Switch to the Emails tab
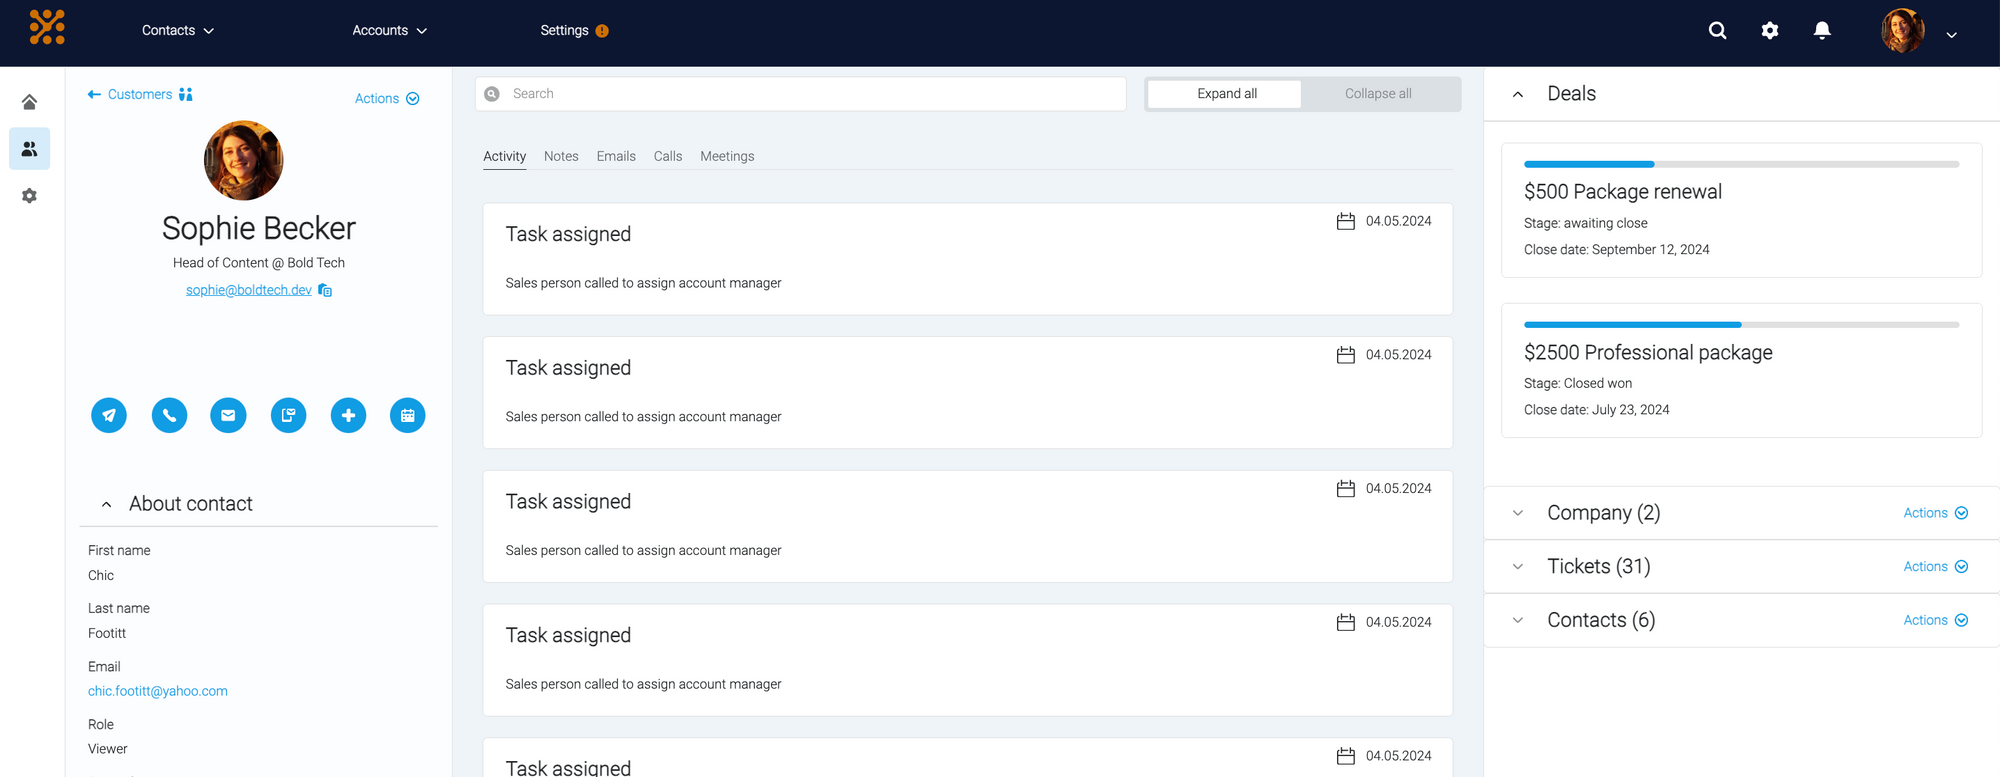This screenshot has height=777, width=2000. tap(616, 157)
